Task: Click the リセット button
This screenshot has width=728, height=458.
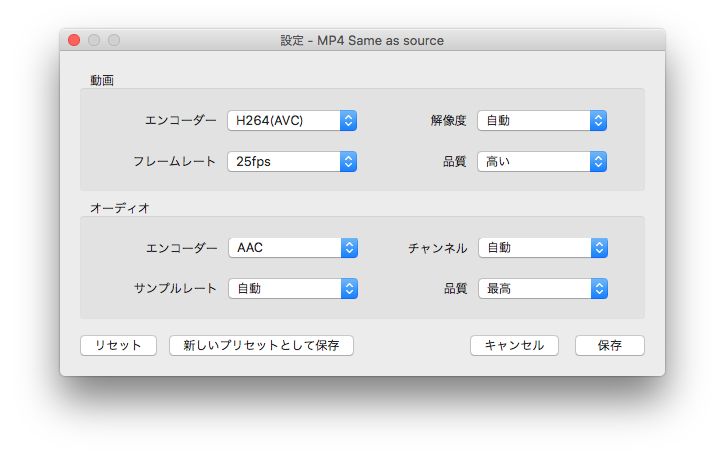Action: [118, 346]
